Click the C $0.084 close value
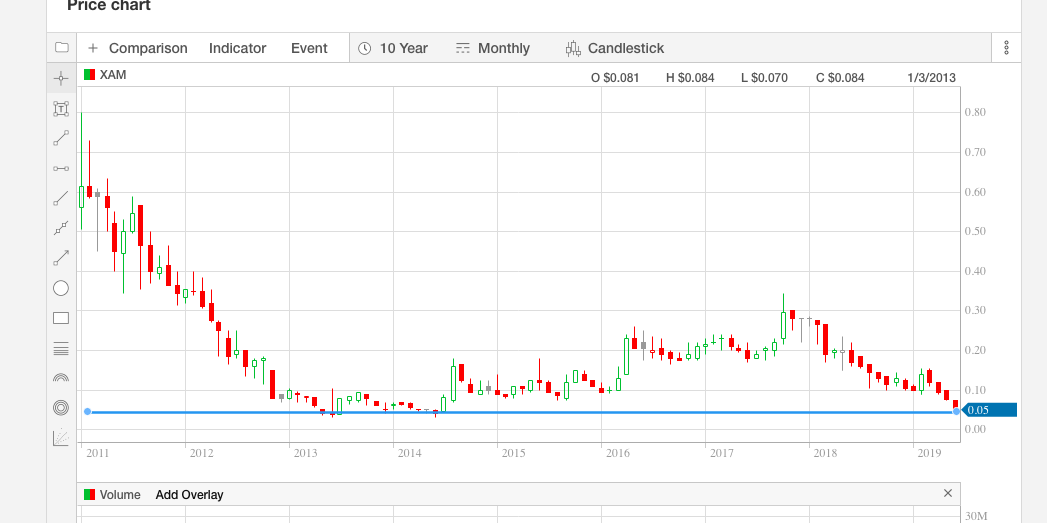 (x=840, y=77)
